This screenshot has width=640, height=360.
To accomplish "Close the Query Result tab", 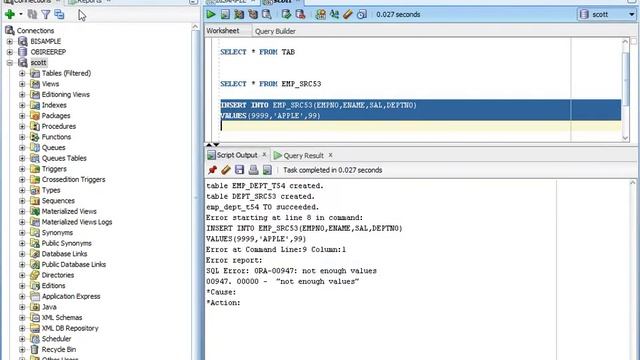I will coord(330,155).
